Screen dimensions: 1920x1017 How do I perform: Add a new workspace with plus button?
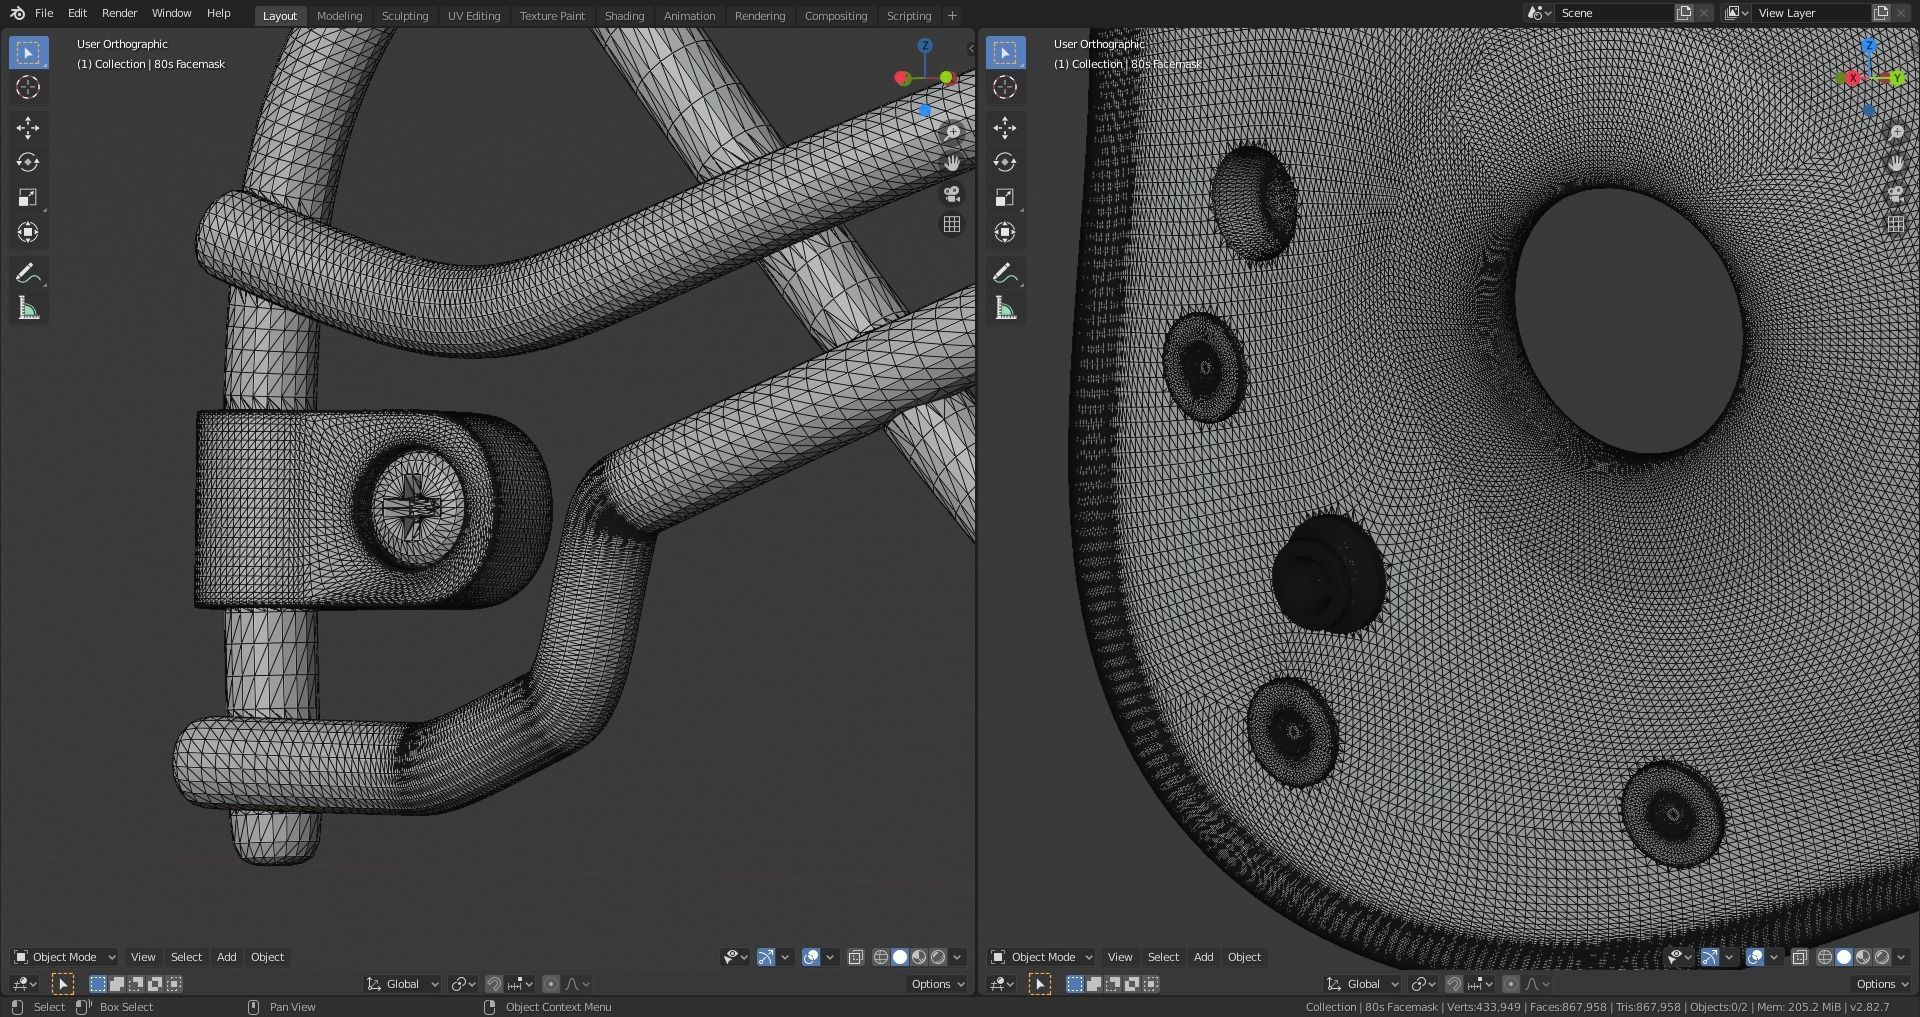pyautogui.click(x=952, y=16)
